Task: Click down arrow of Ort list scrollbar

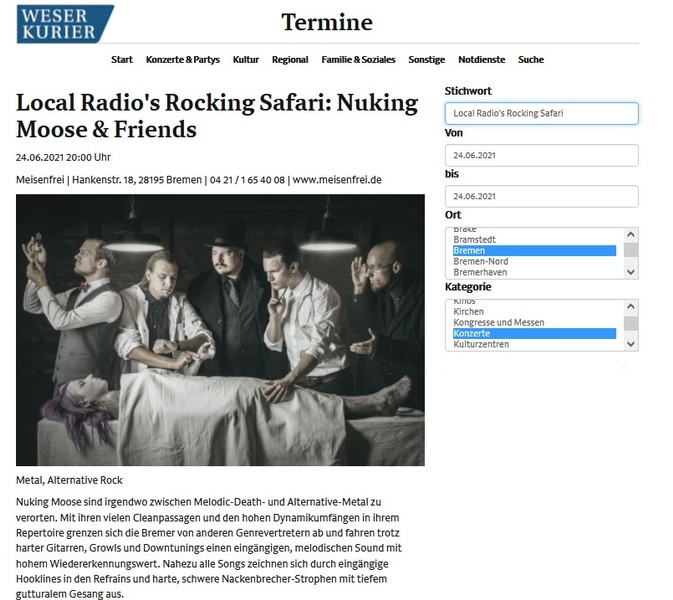Action: pos(631,272)
